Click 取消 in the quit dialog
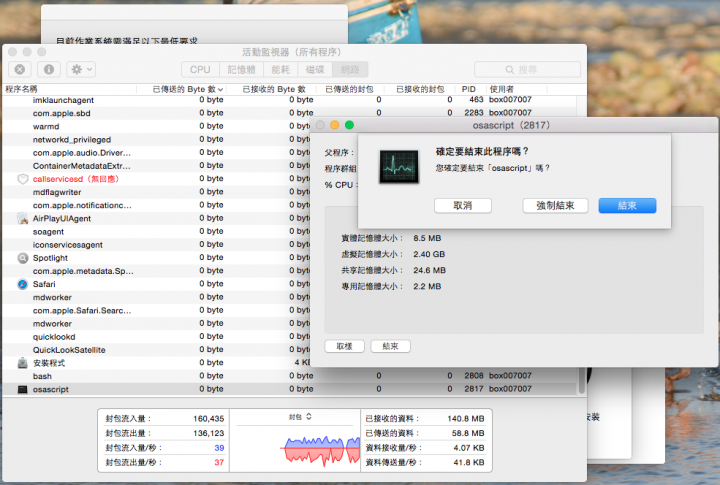The image size is (720, 485). pos(463,205)
